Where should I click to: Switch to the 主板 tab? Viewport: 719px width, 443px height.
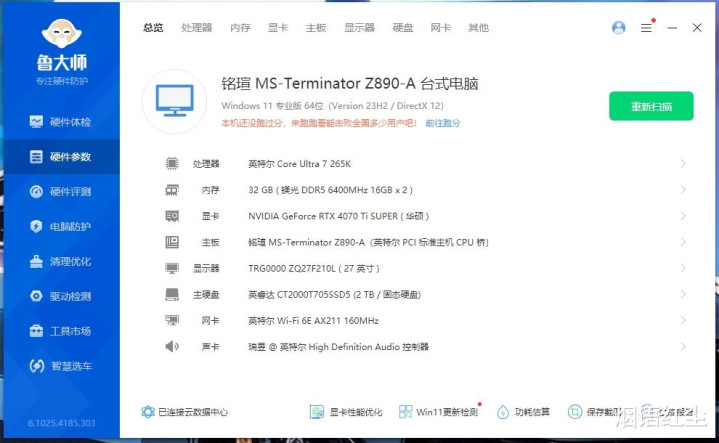(316, 28)
